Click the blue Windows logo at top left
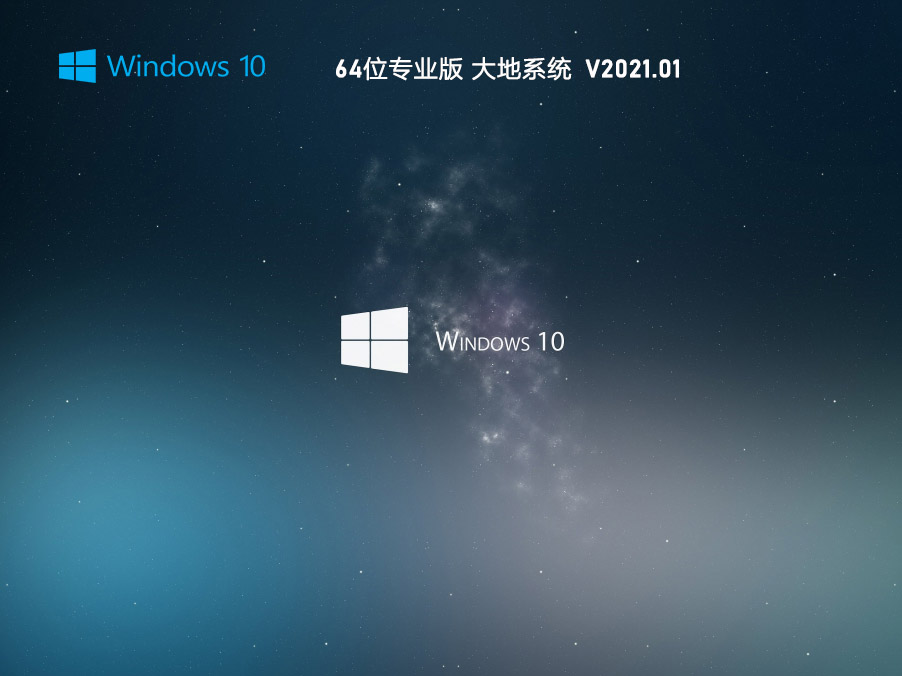Image resolution: width=902 pixels, height=676 pixels. (77, 66)
